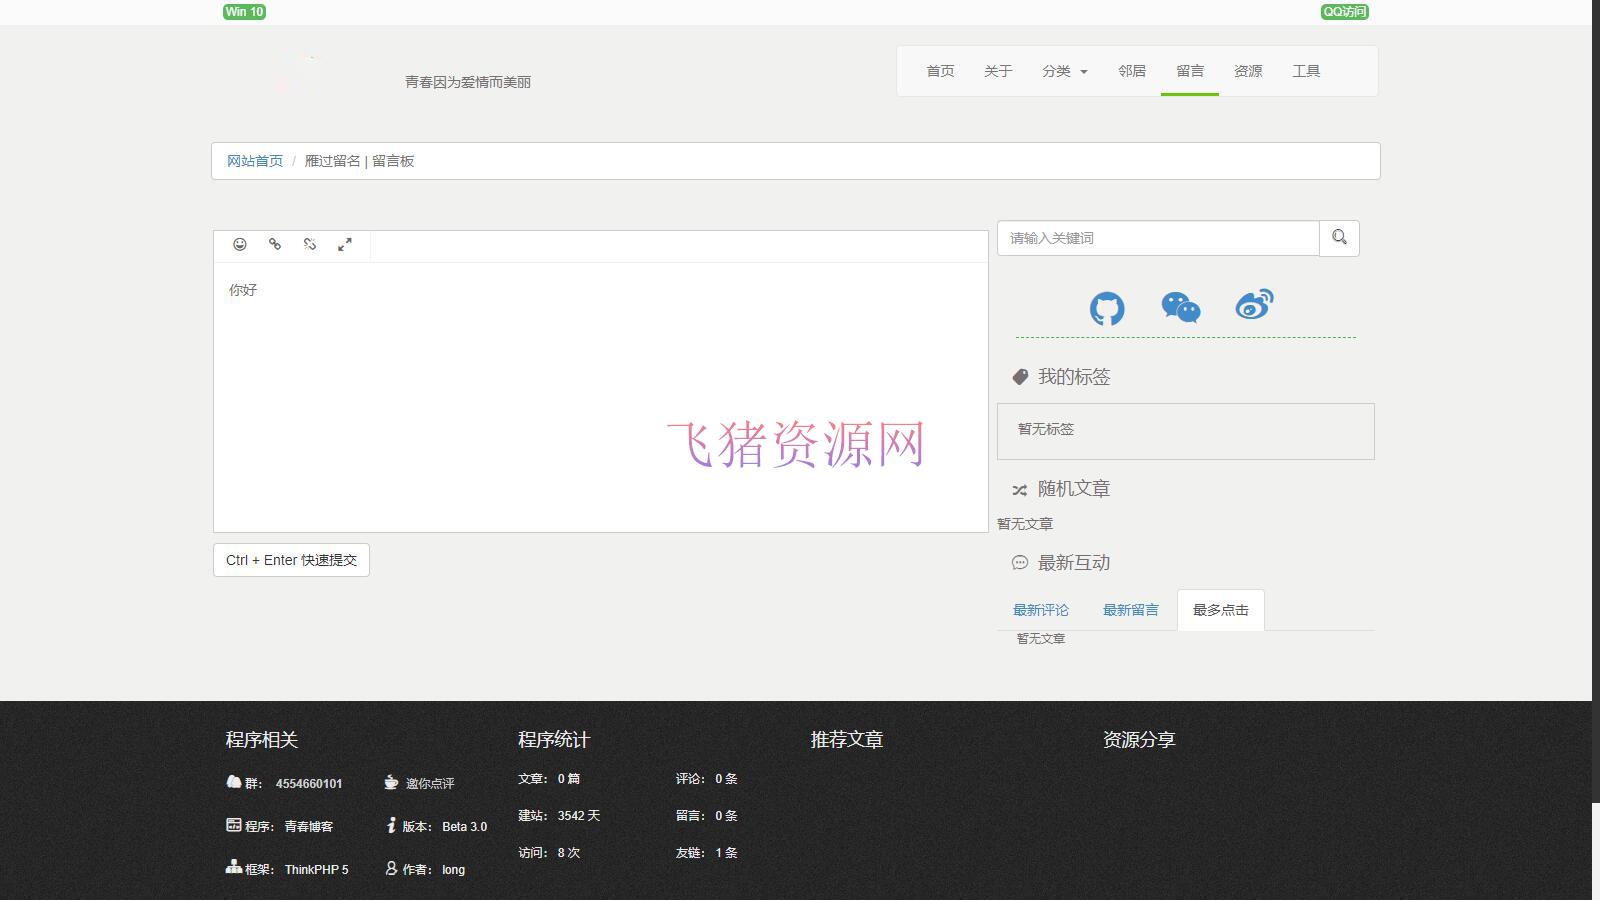Switch to the 最多点击 tab
Screen dimensions: 1600x900
point(1220,609)
